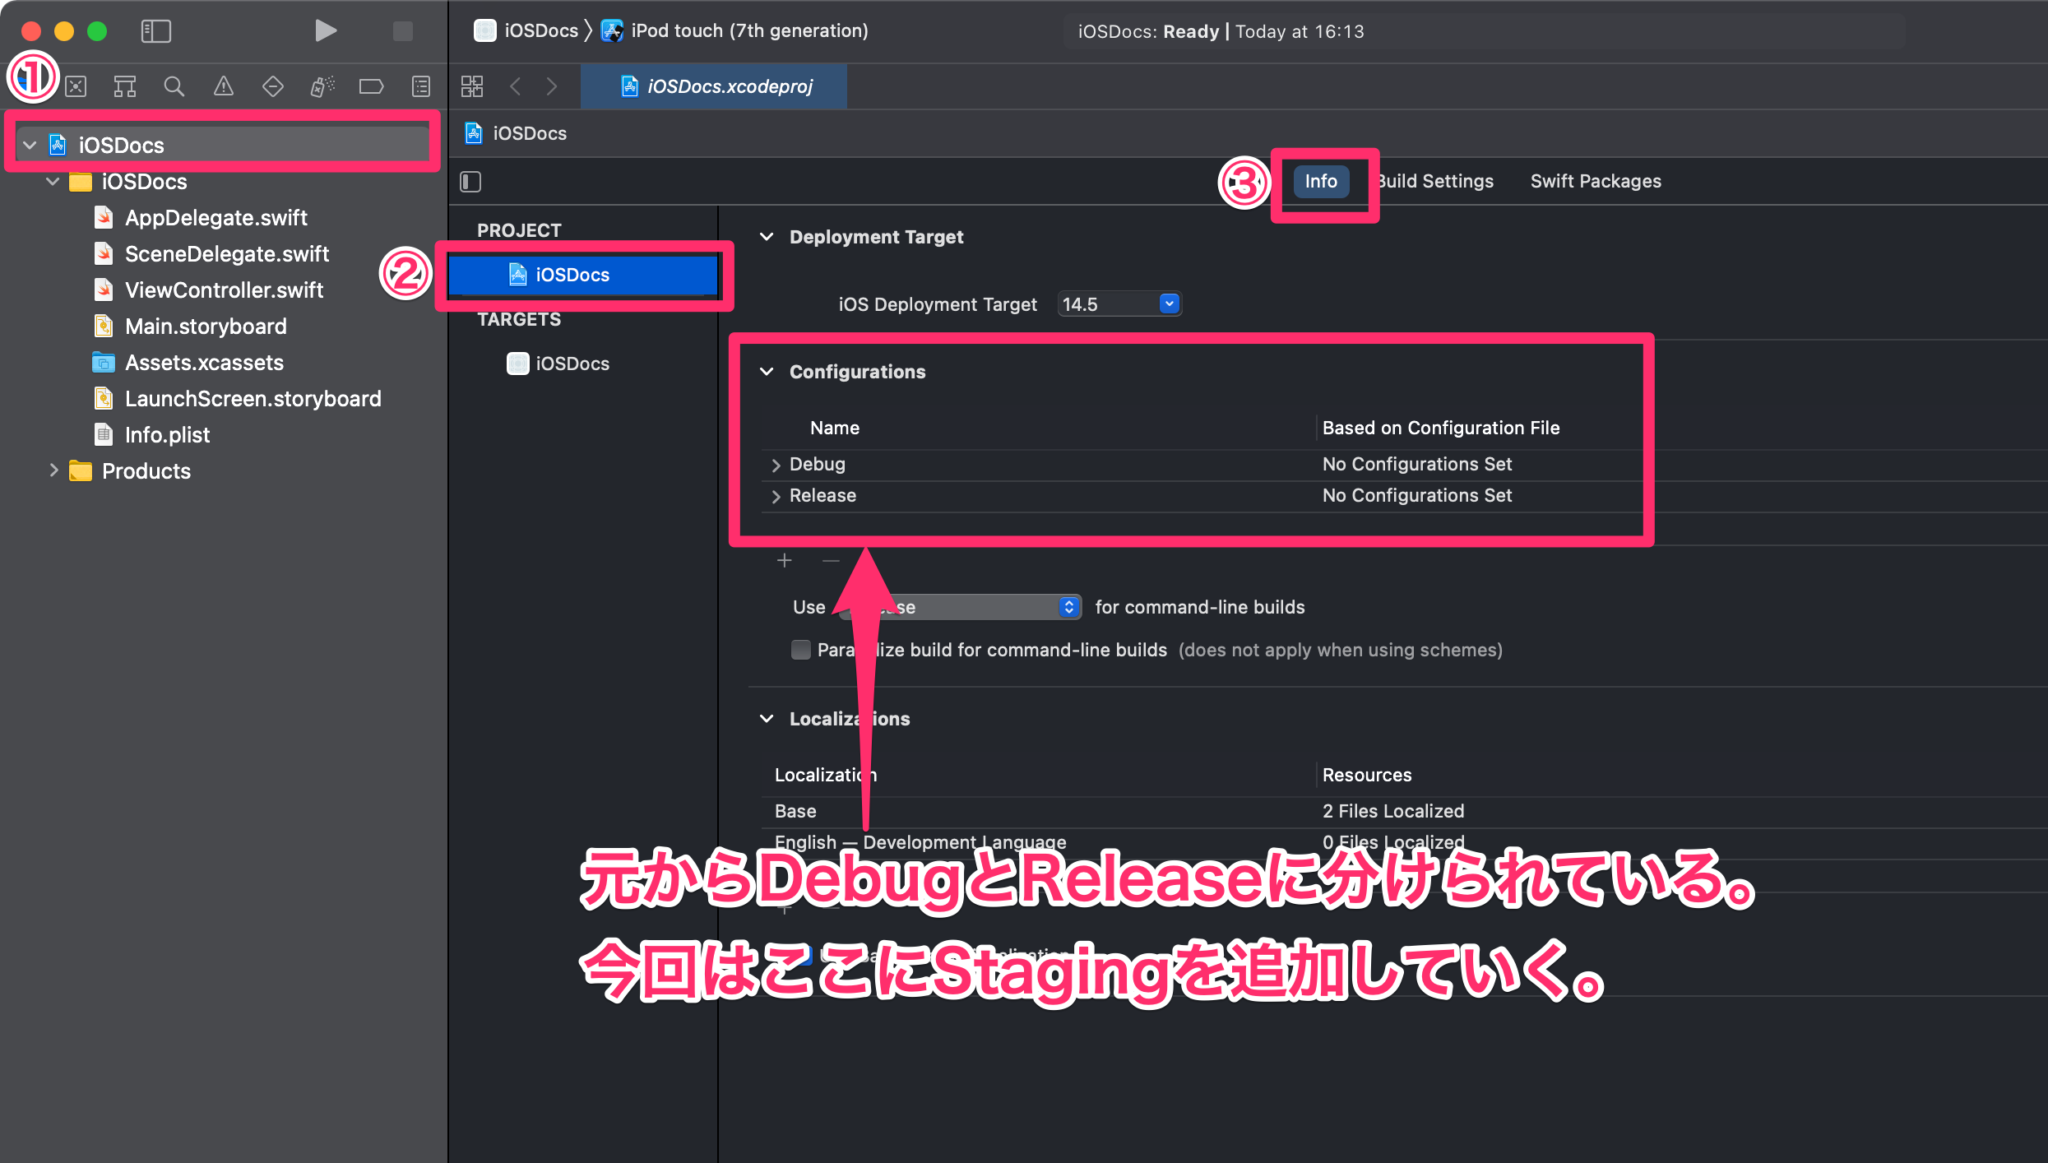This screenshot has height=1163, width=2048.
Task: Switch to the Build Settings tab
Action: pyautogui.click(x=1434, y=181)
